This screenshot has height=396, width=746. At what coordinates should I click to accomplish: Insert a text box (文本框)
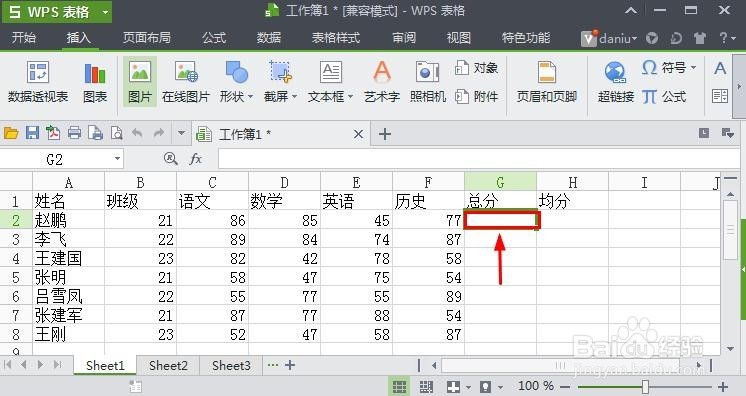[330, 82]
